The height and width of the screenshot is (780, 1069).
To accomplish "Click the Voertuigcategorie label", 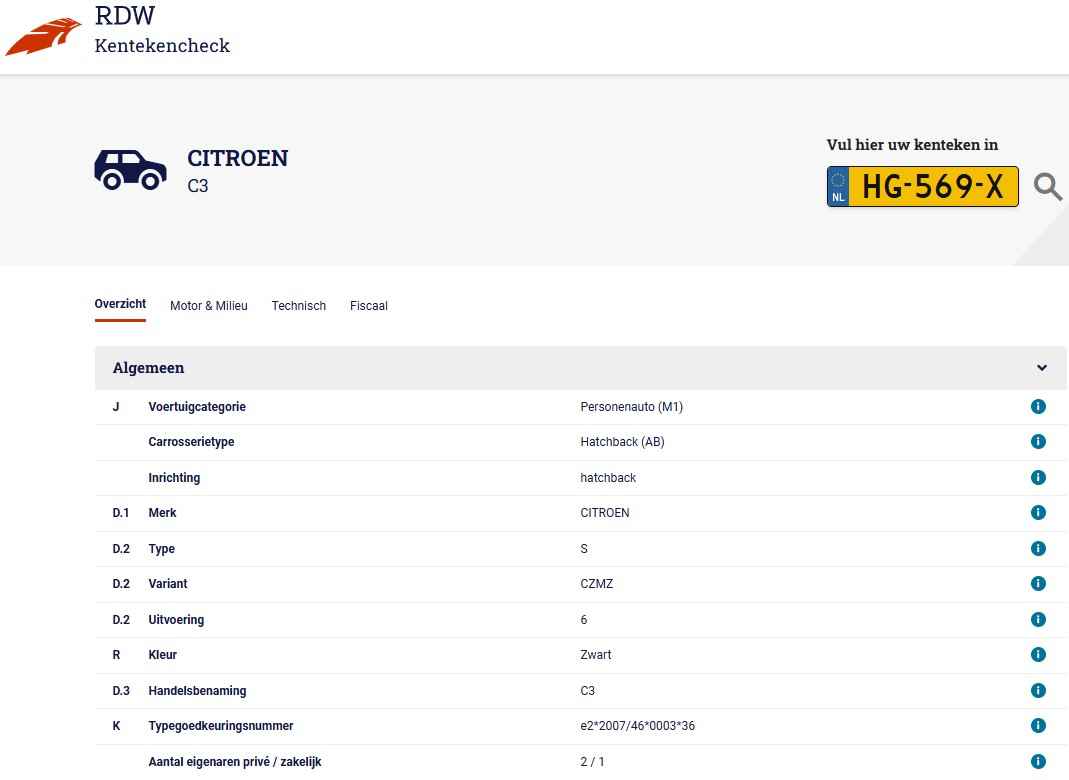I will tap(197, 407).
